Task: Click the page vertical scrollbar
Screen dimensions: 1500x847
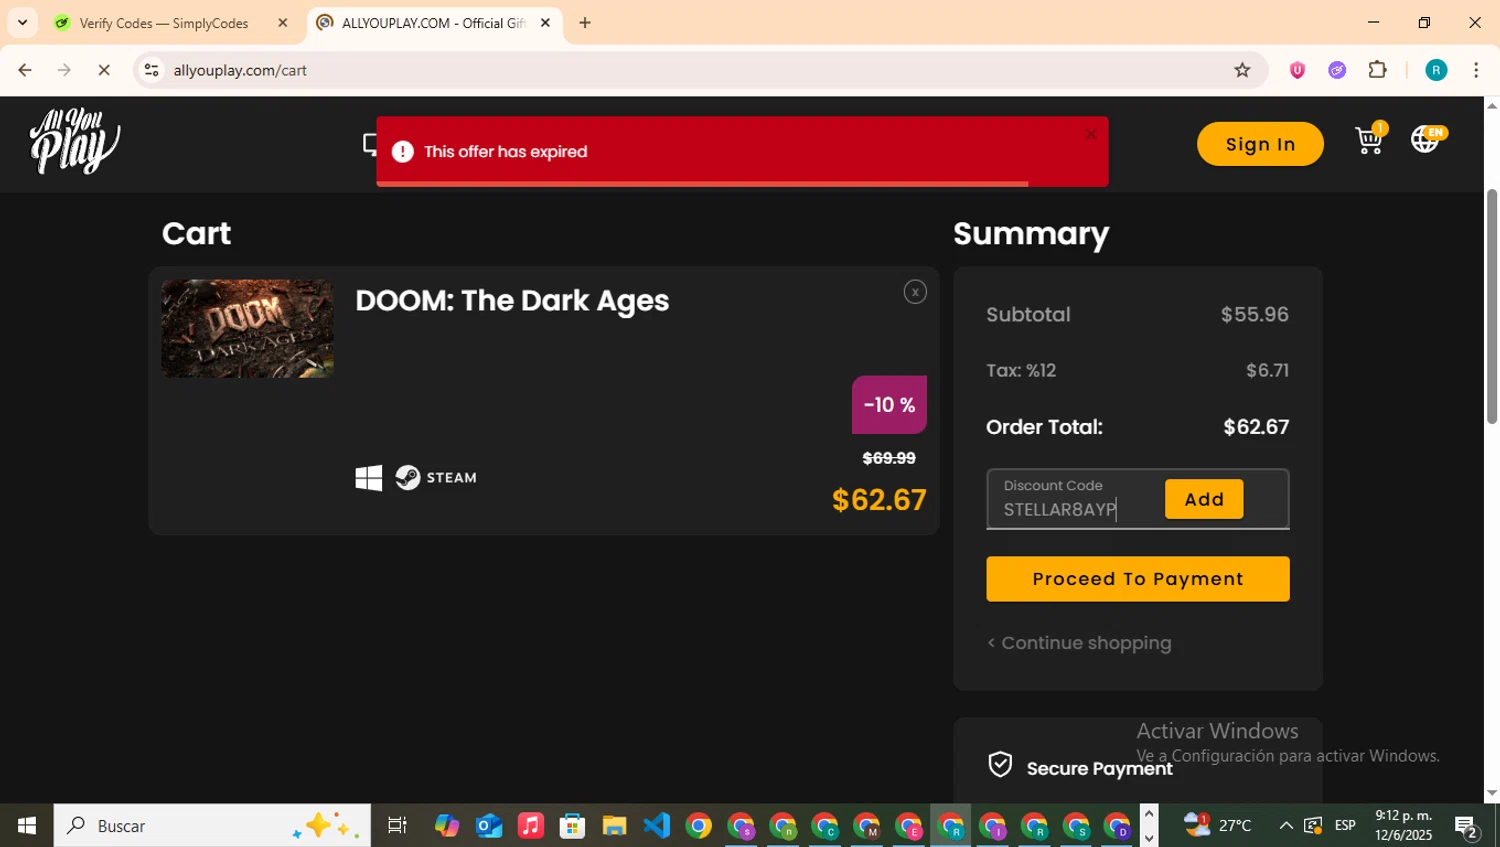Action: coord(1492,306)
